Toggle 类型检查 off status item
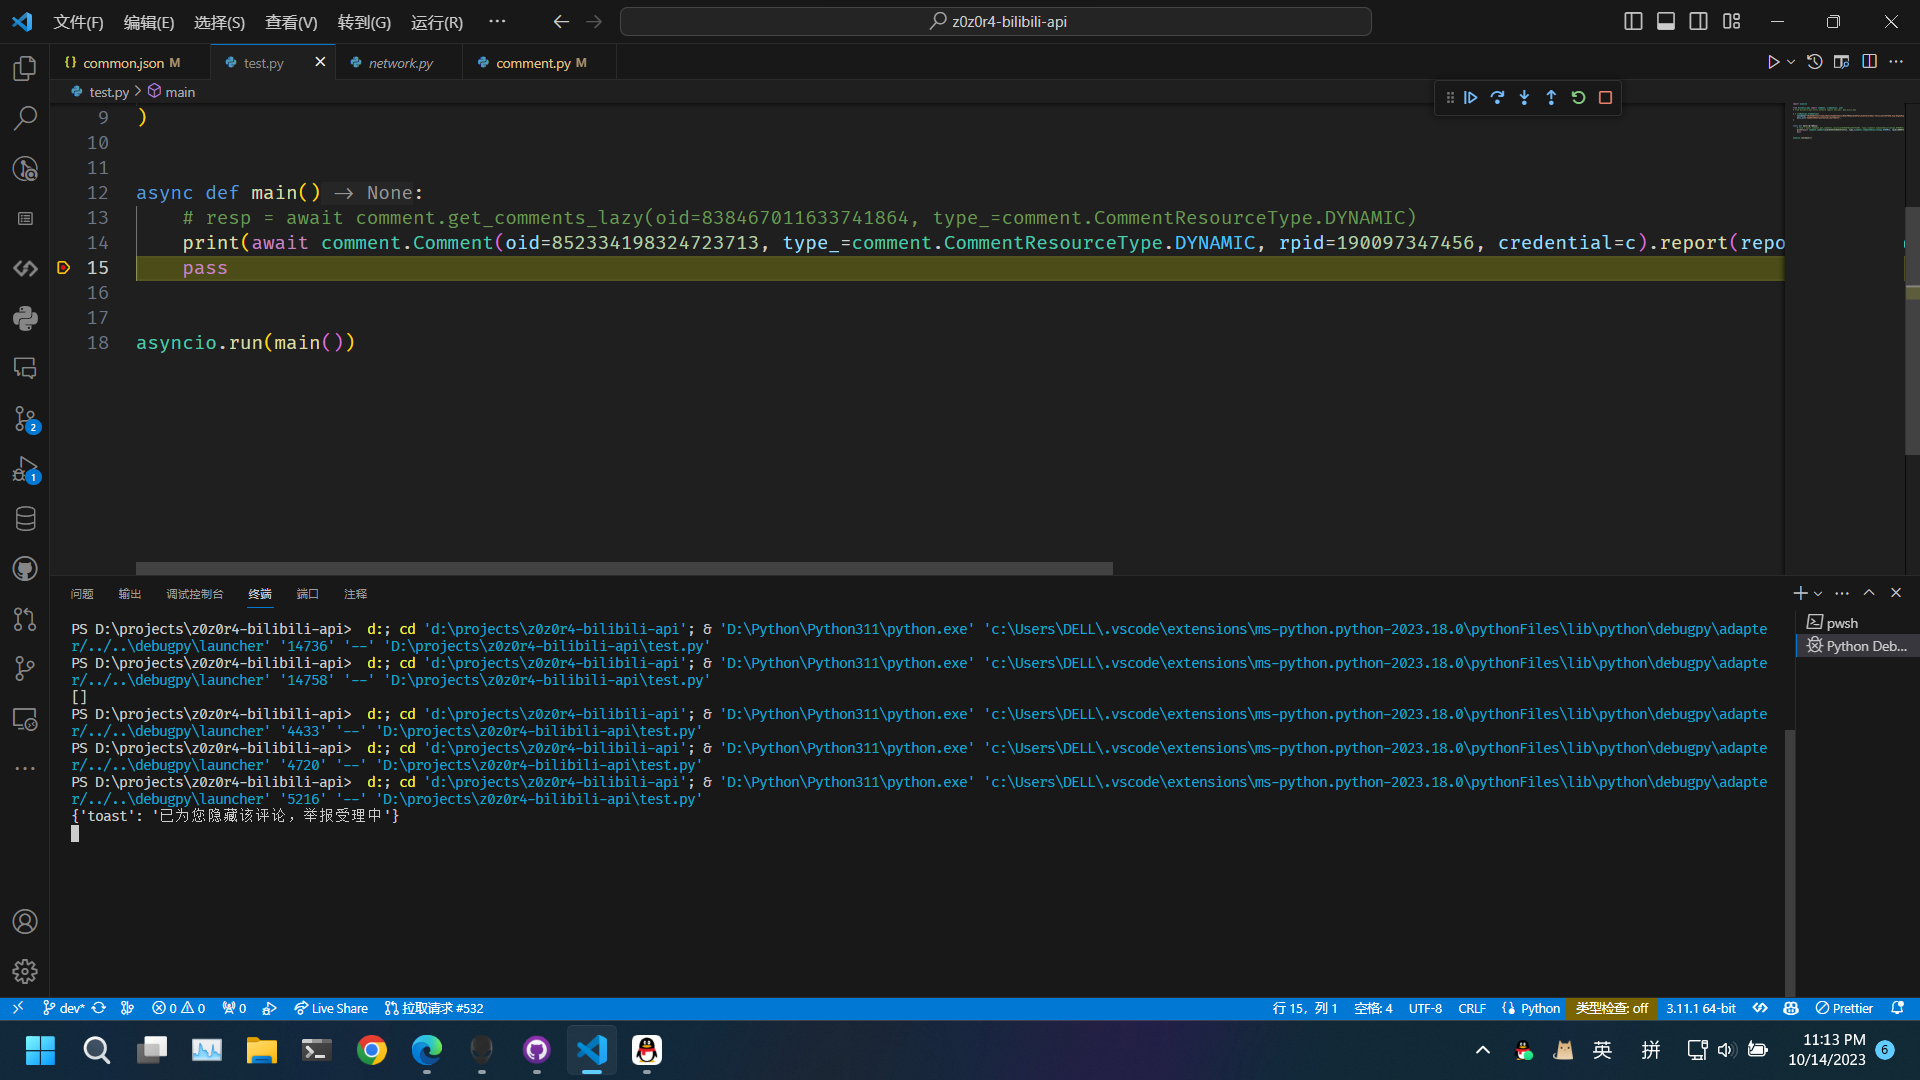The width and height of the screenshot is (1920, 1080). point(1612,1008)
